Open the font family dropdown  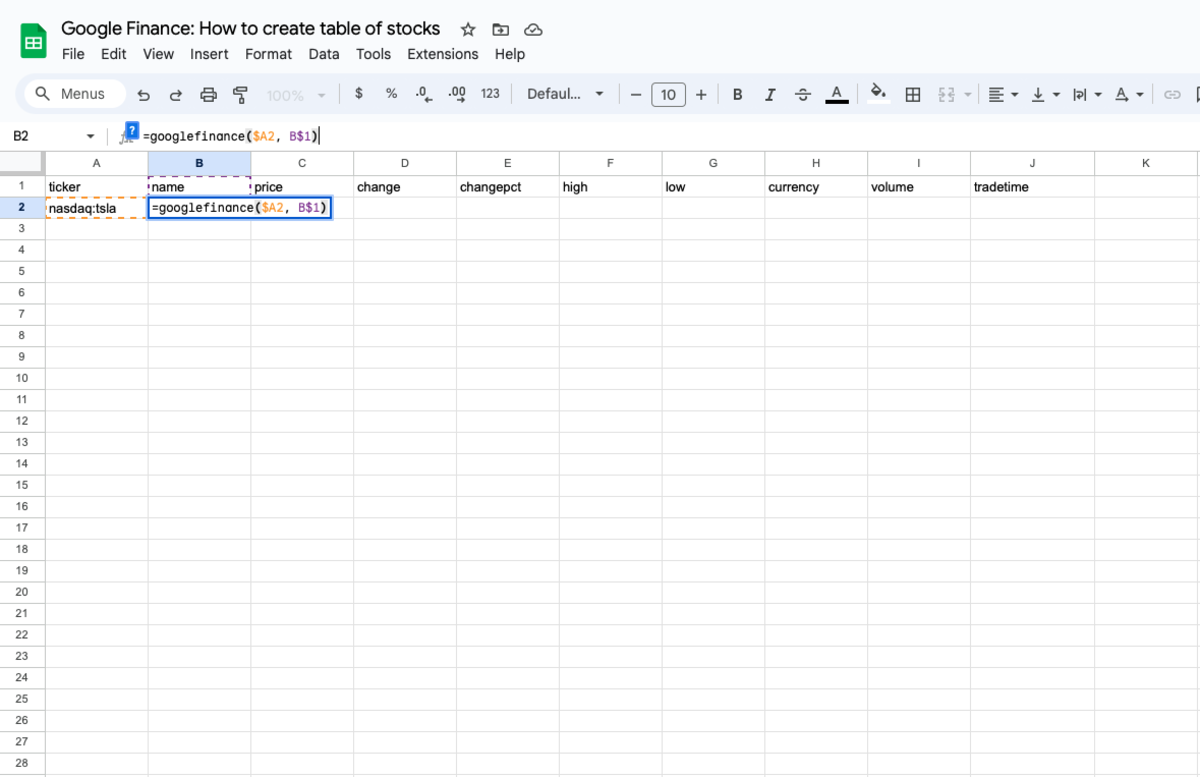tap(565, 94)
